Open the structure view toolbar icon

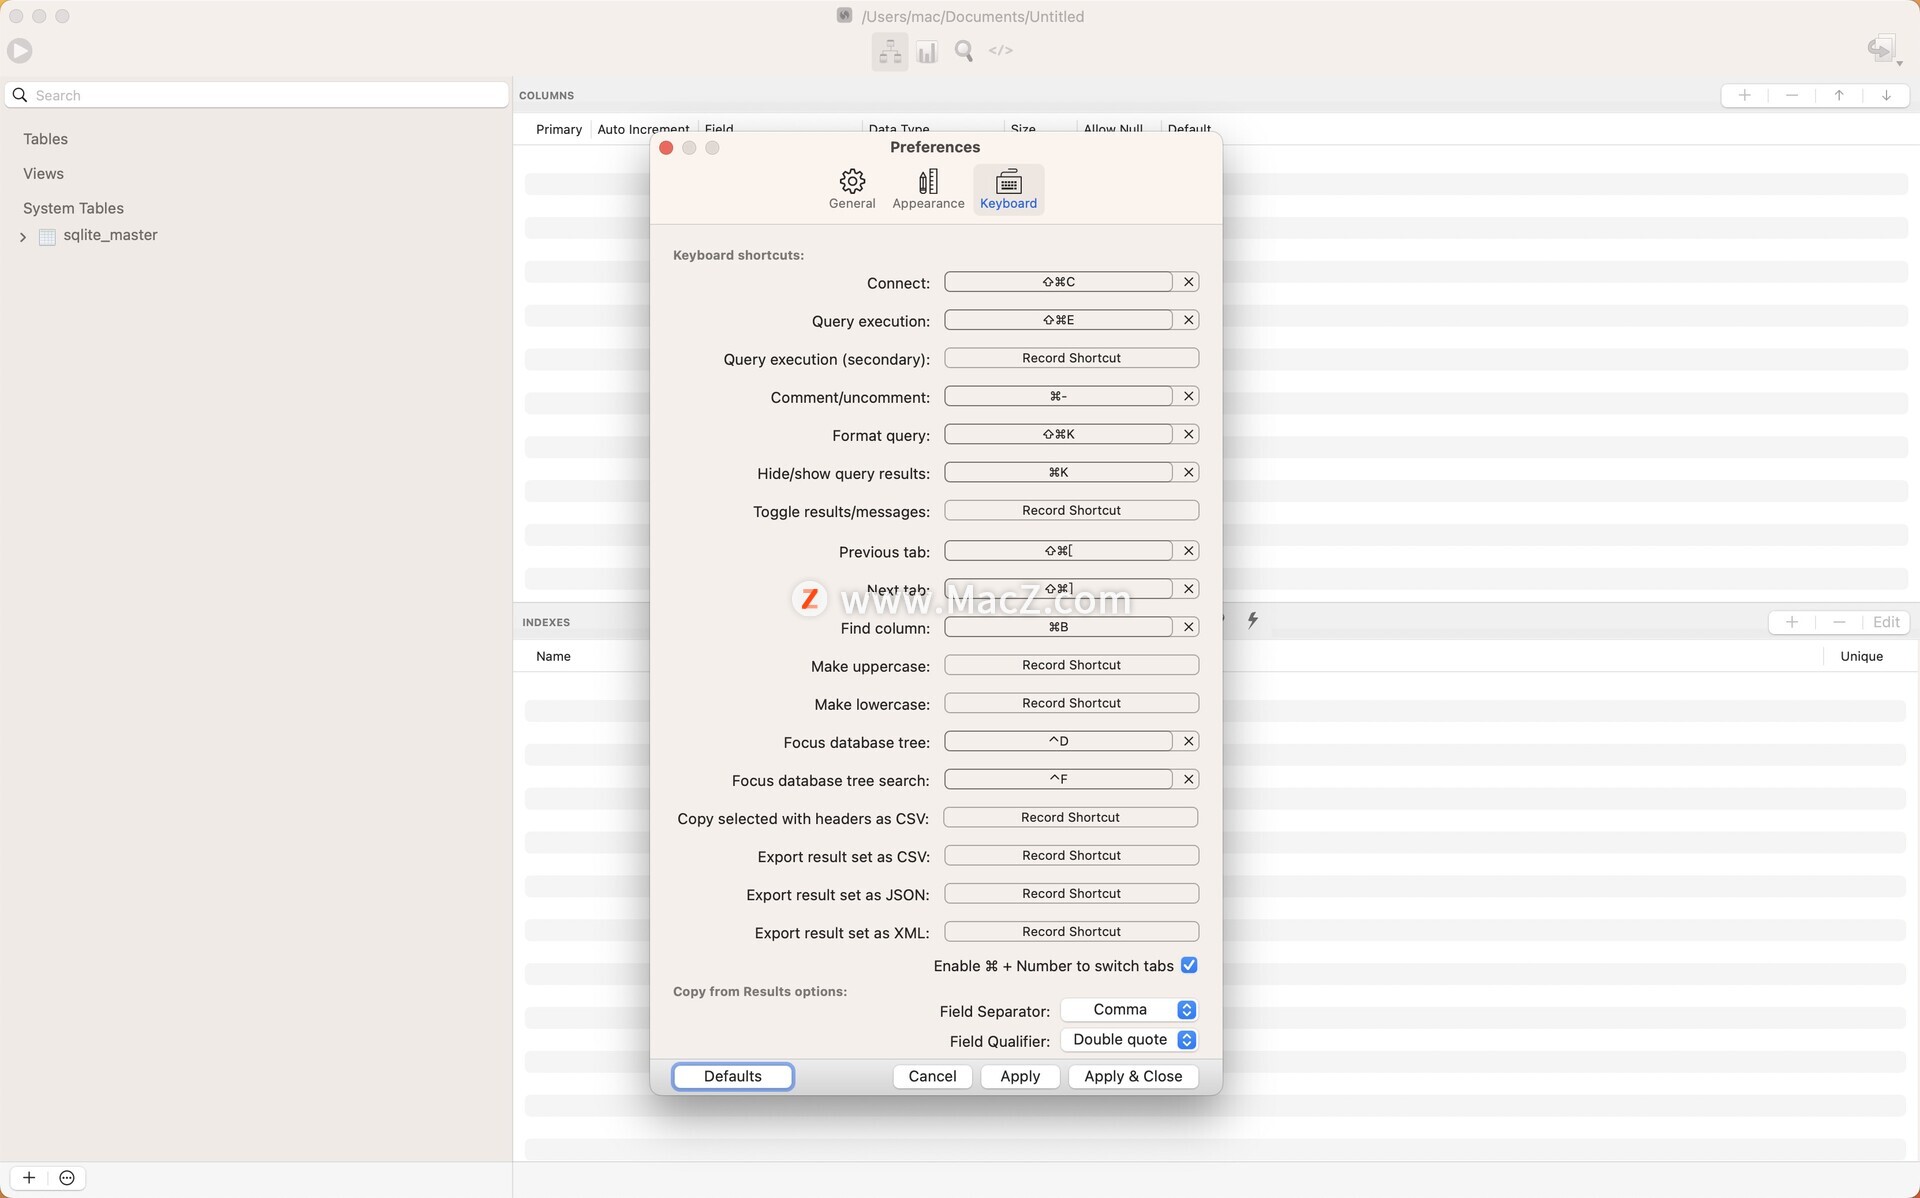click(890, 51)
